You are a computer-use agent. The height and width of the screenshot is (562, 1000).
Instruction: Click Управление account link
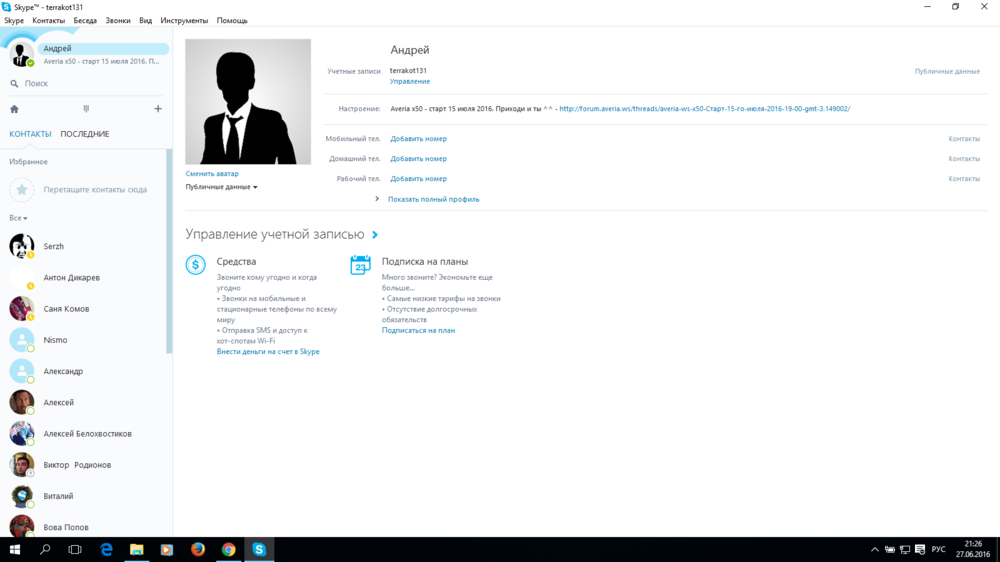click(410, 82)
